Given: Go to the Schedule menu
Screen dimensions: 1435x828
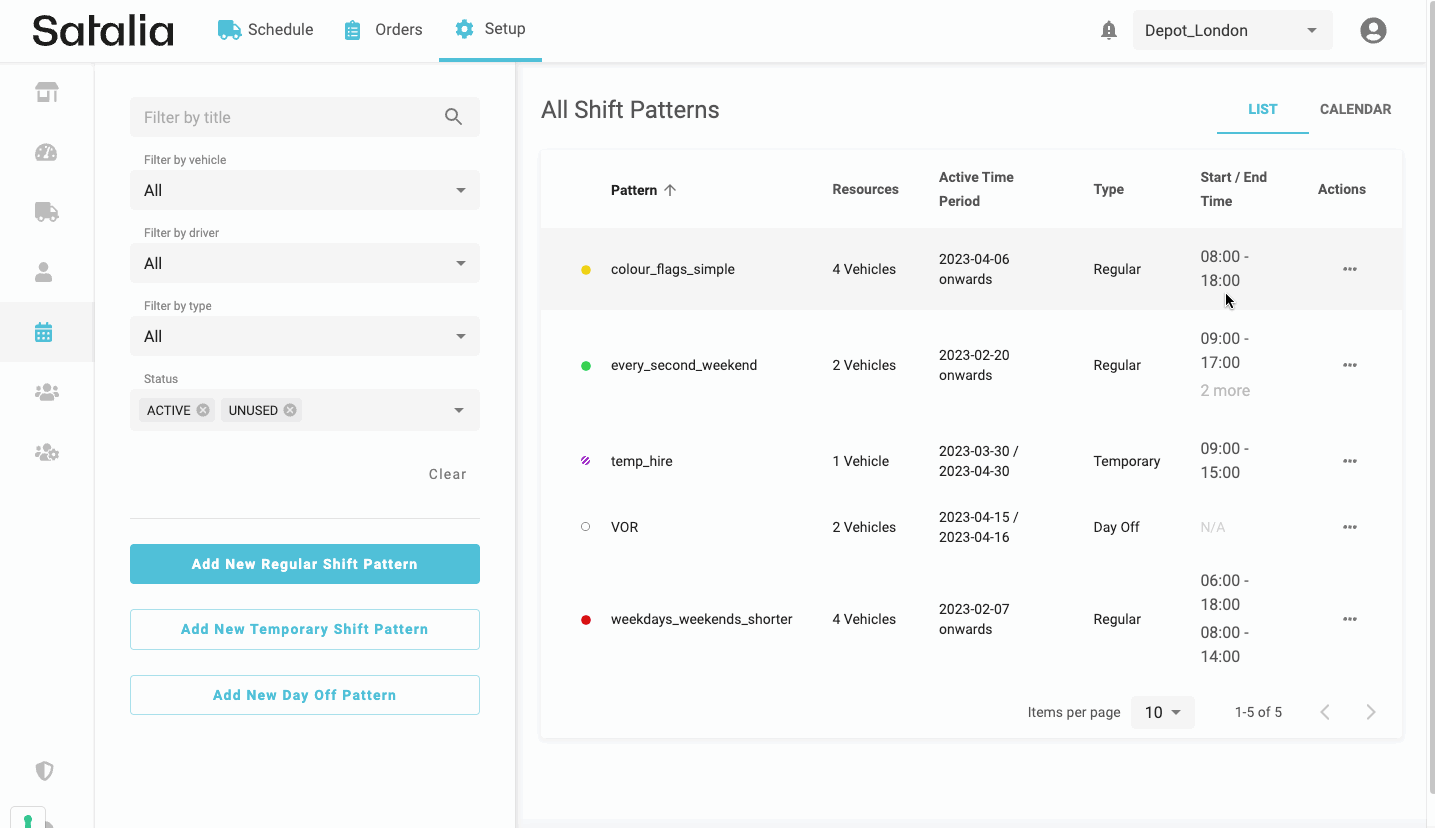Looking at the screenshot, I should (266, 30).
